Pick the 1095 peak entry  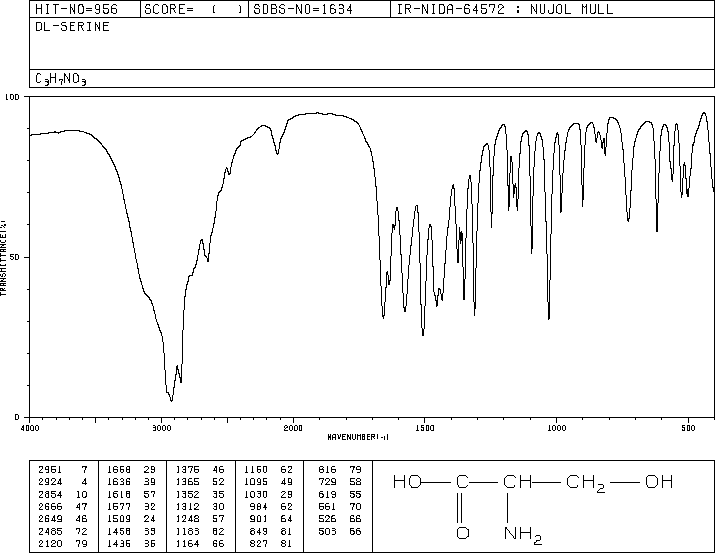click(x=268, y=482)
